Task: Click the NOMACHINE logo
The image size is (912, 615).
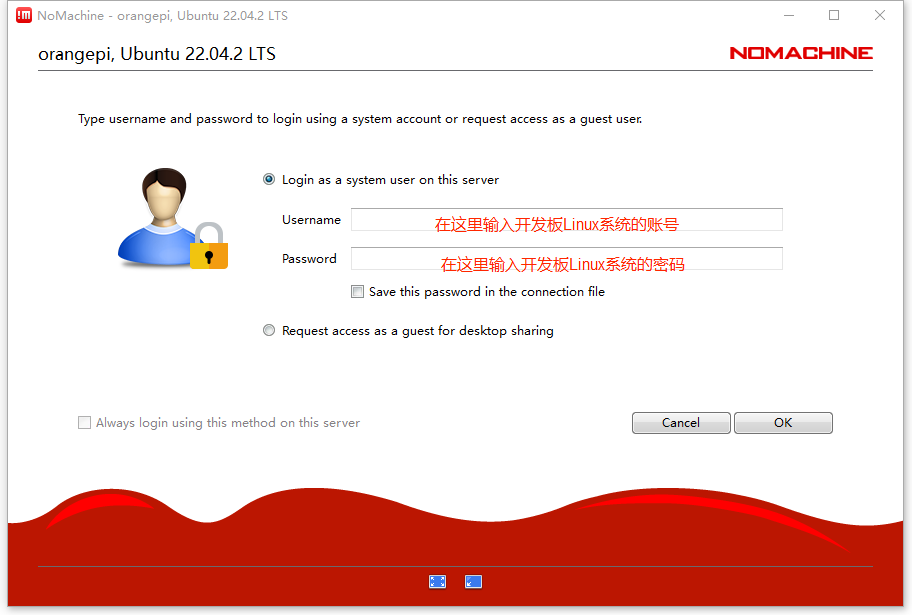Action: (x=801, y=53)
